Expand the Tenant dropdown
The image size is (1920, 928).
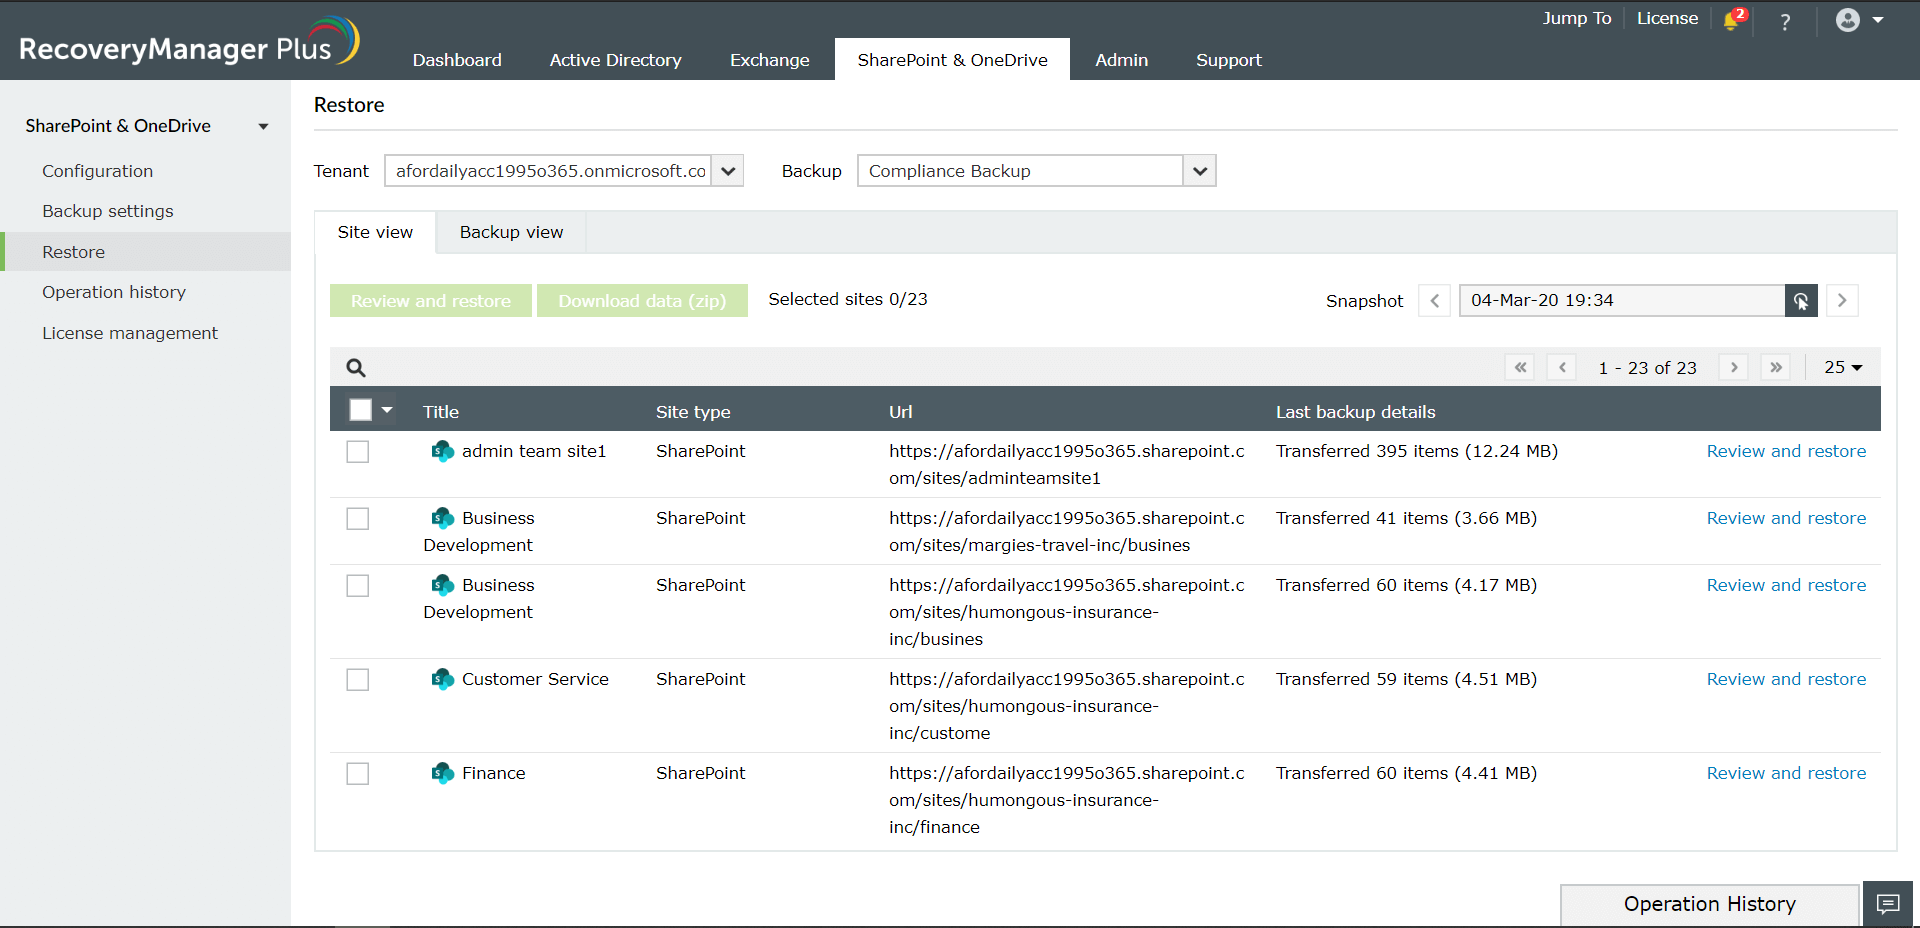click(x=728, y=171)
